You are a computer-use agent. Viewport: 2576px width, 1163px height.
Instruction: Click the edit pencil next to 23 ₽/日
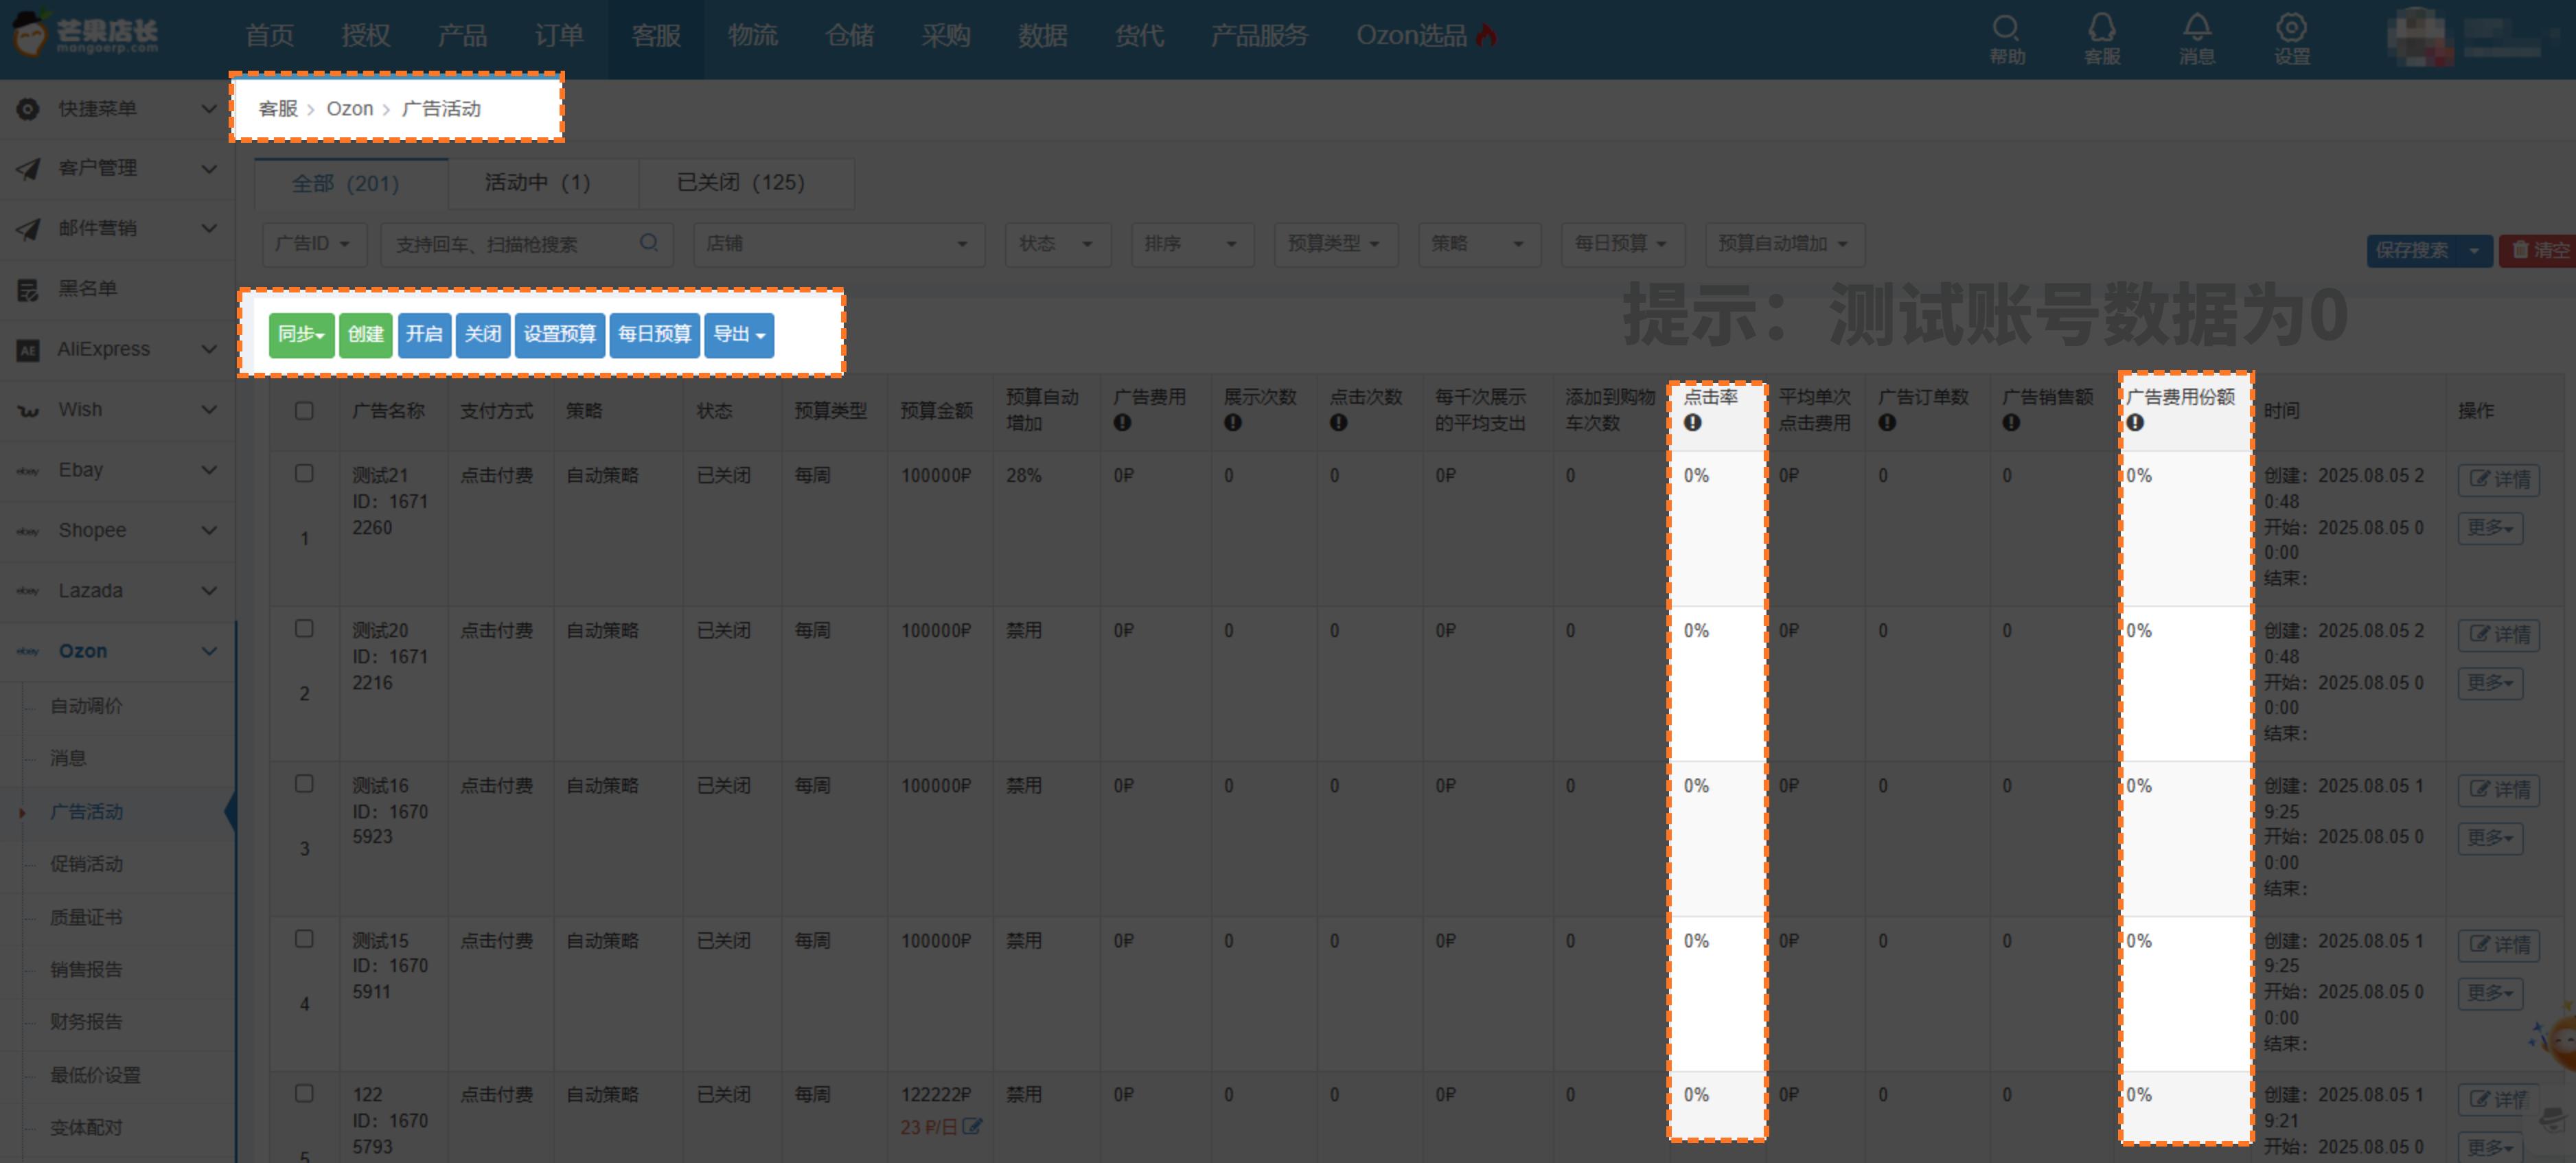click(x=972, y=1127)
